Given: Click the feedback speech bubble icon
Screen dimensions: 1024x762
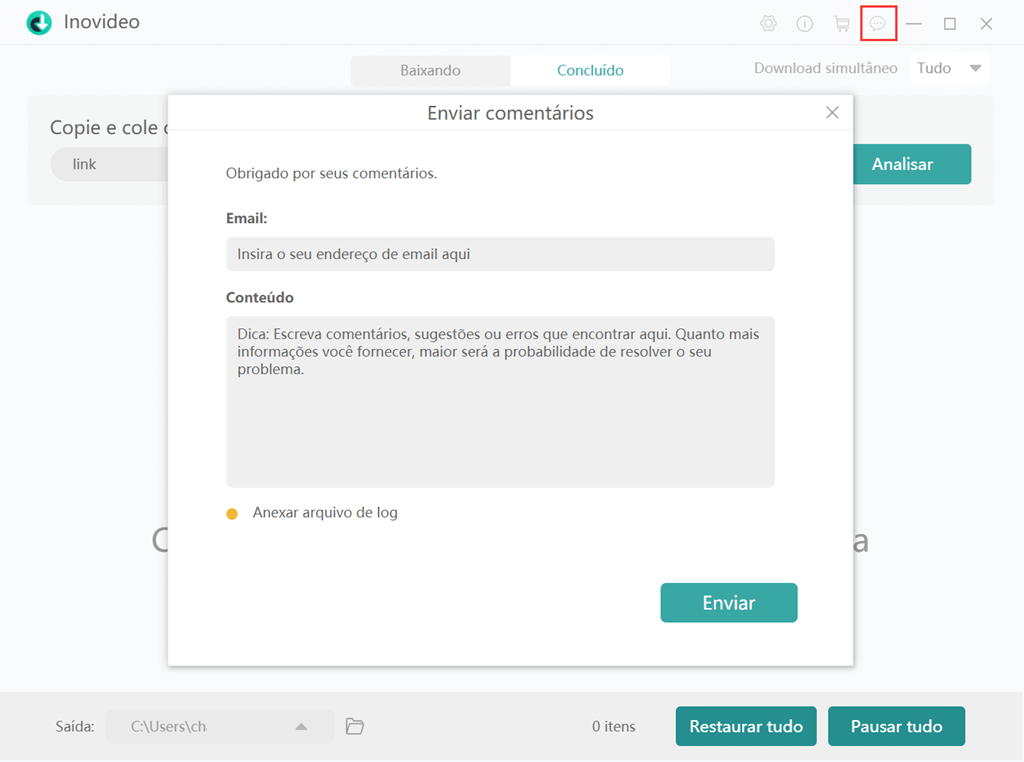Looking at the screenshot, I should (x=878, y=24).
